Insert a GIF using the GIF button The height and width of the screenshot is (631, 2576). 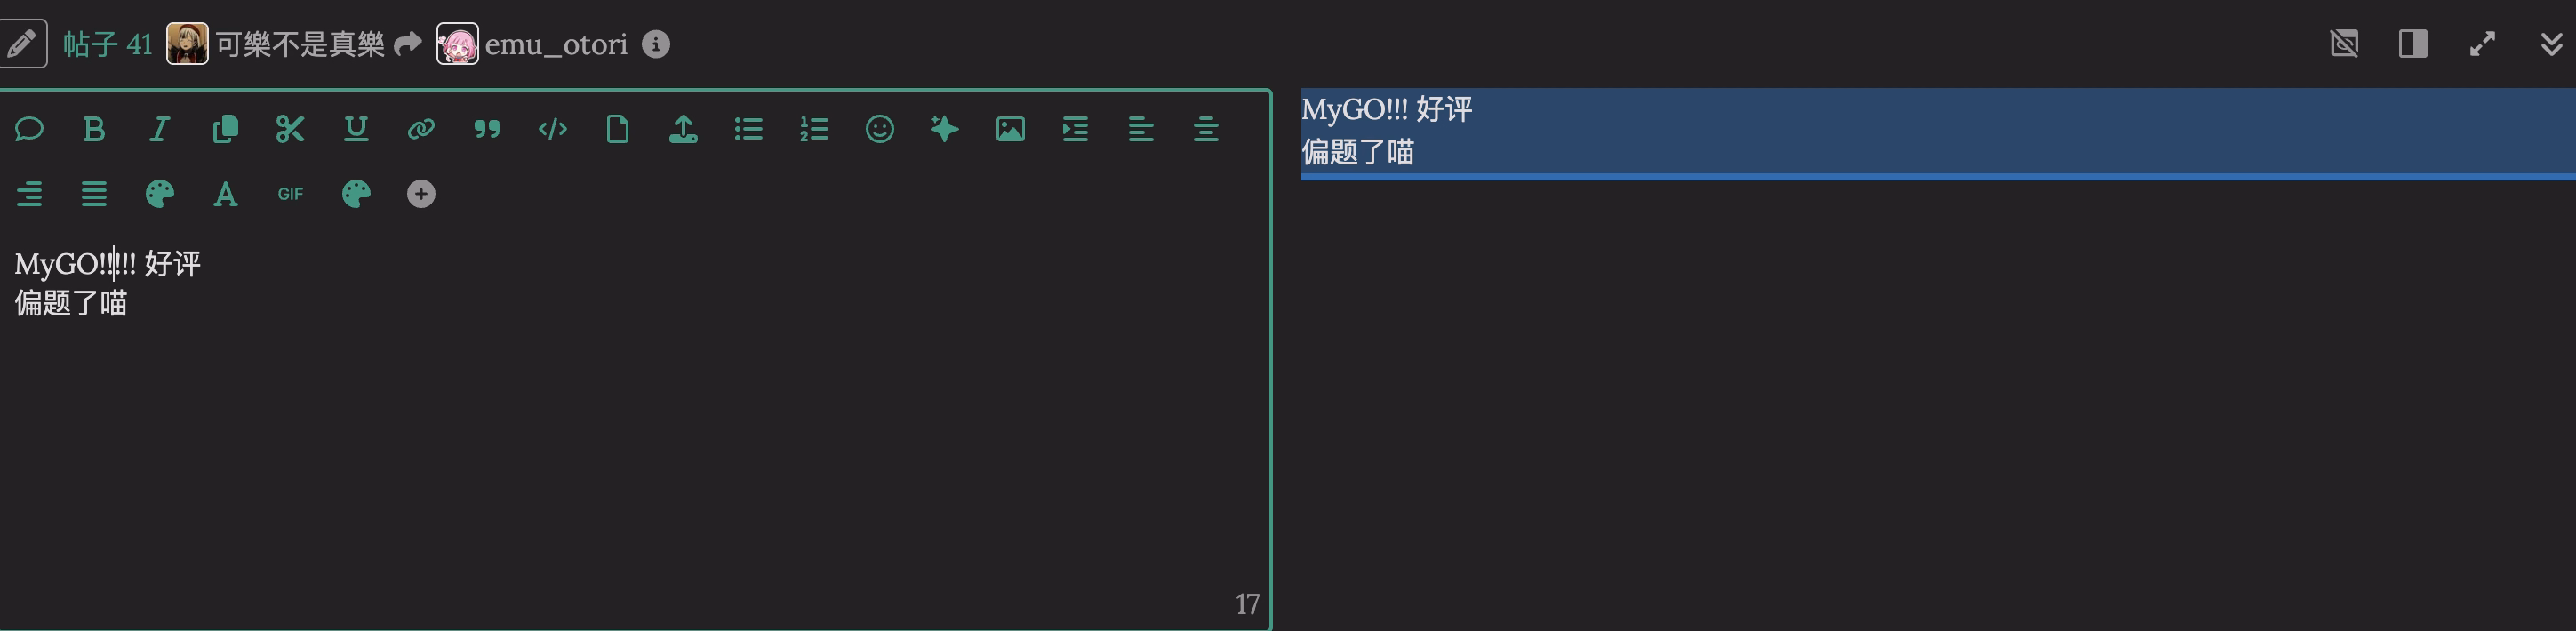tap(290, 194)
